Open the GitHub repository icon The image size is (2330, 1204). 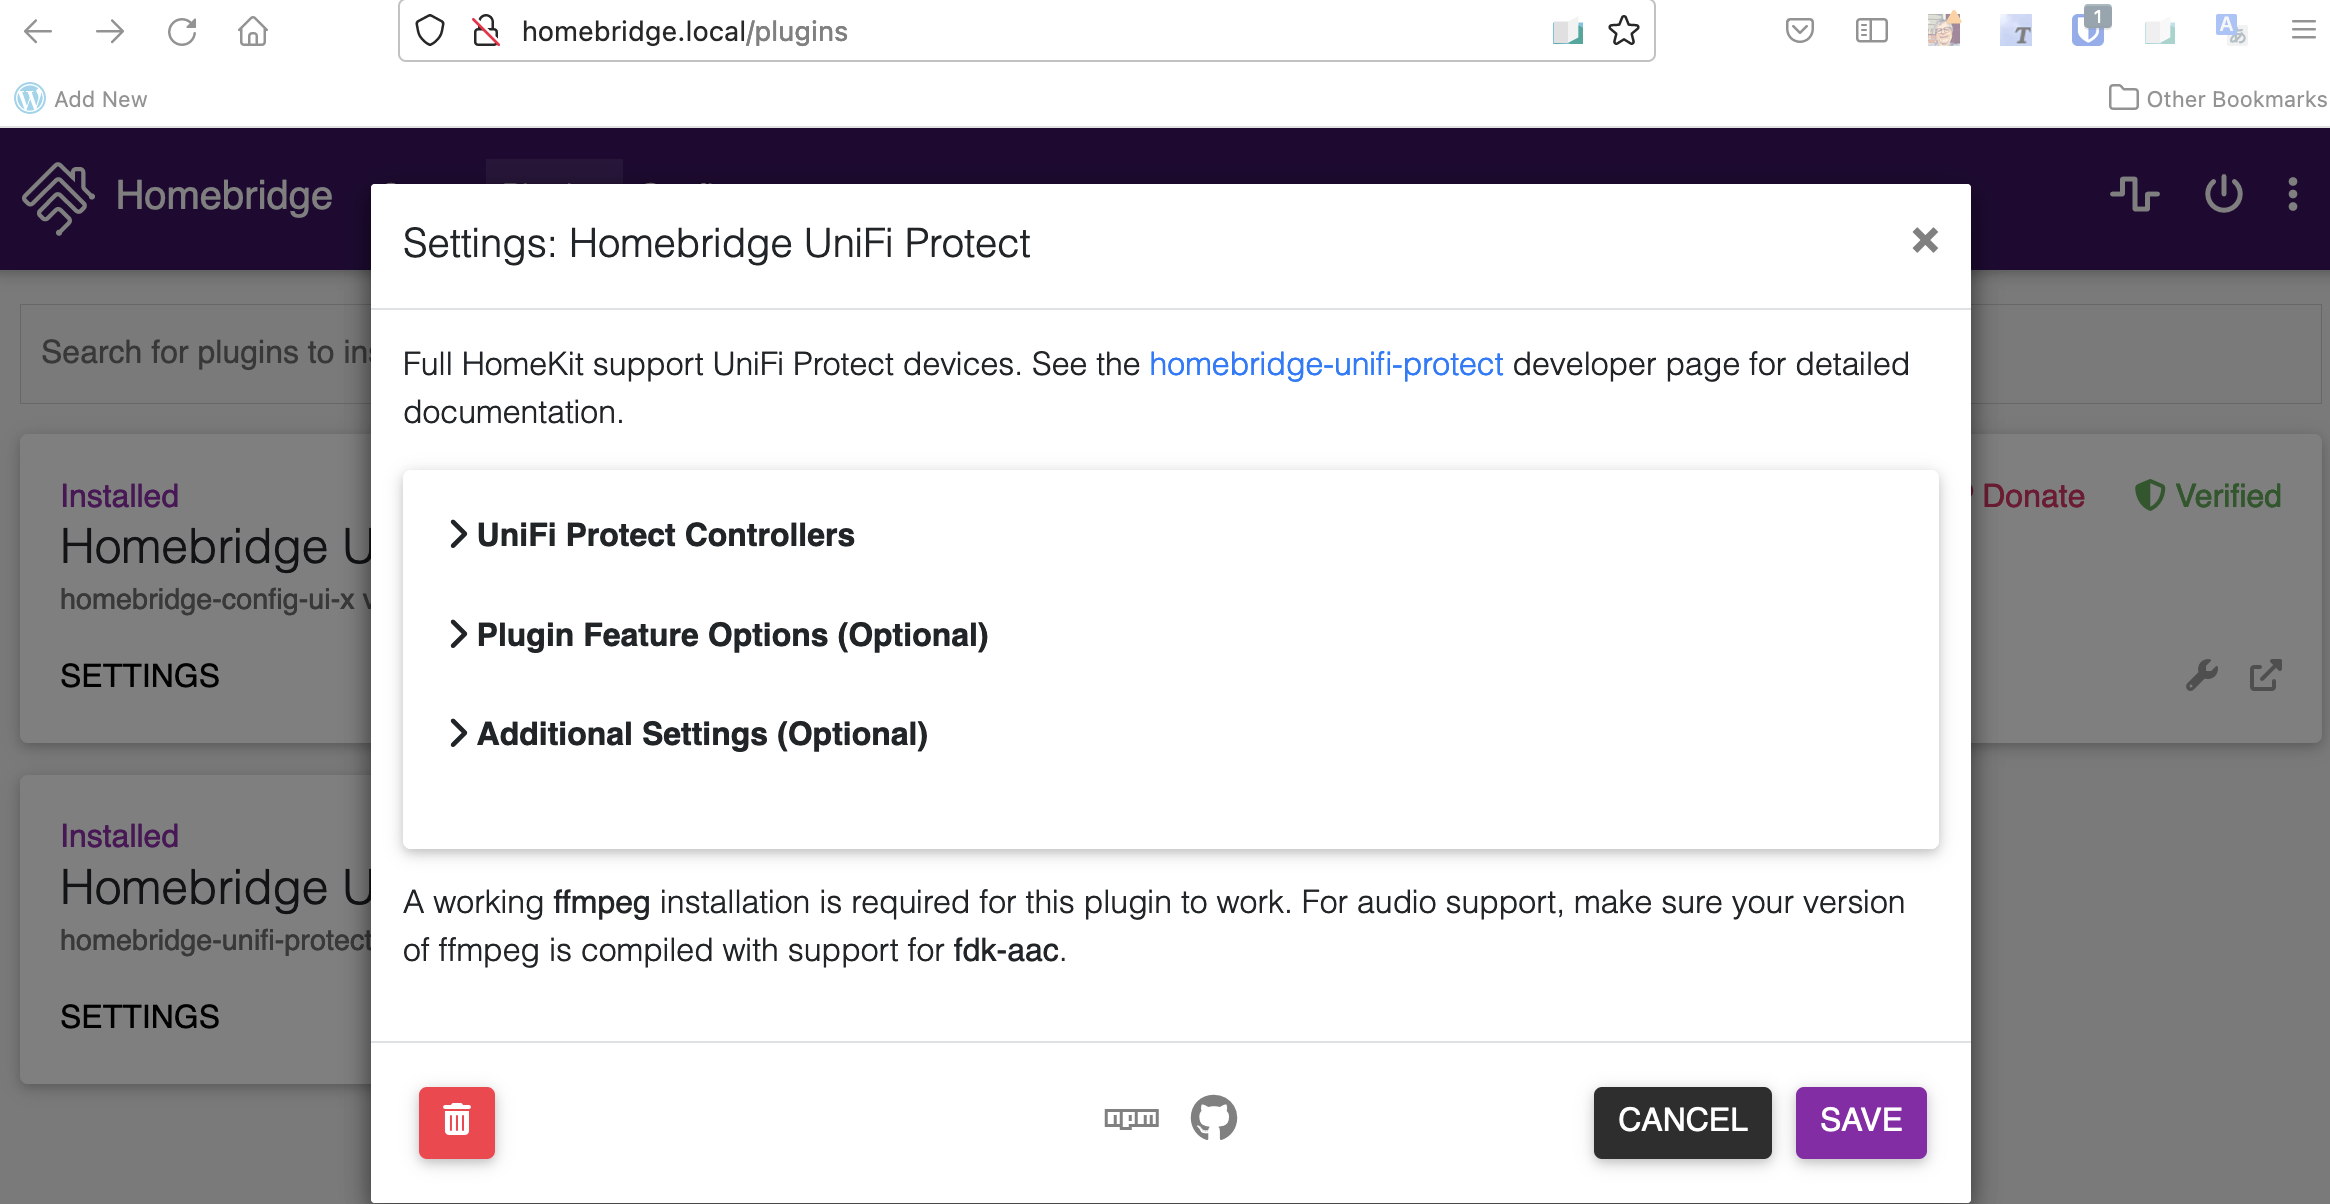1213,1118
